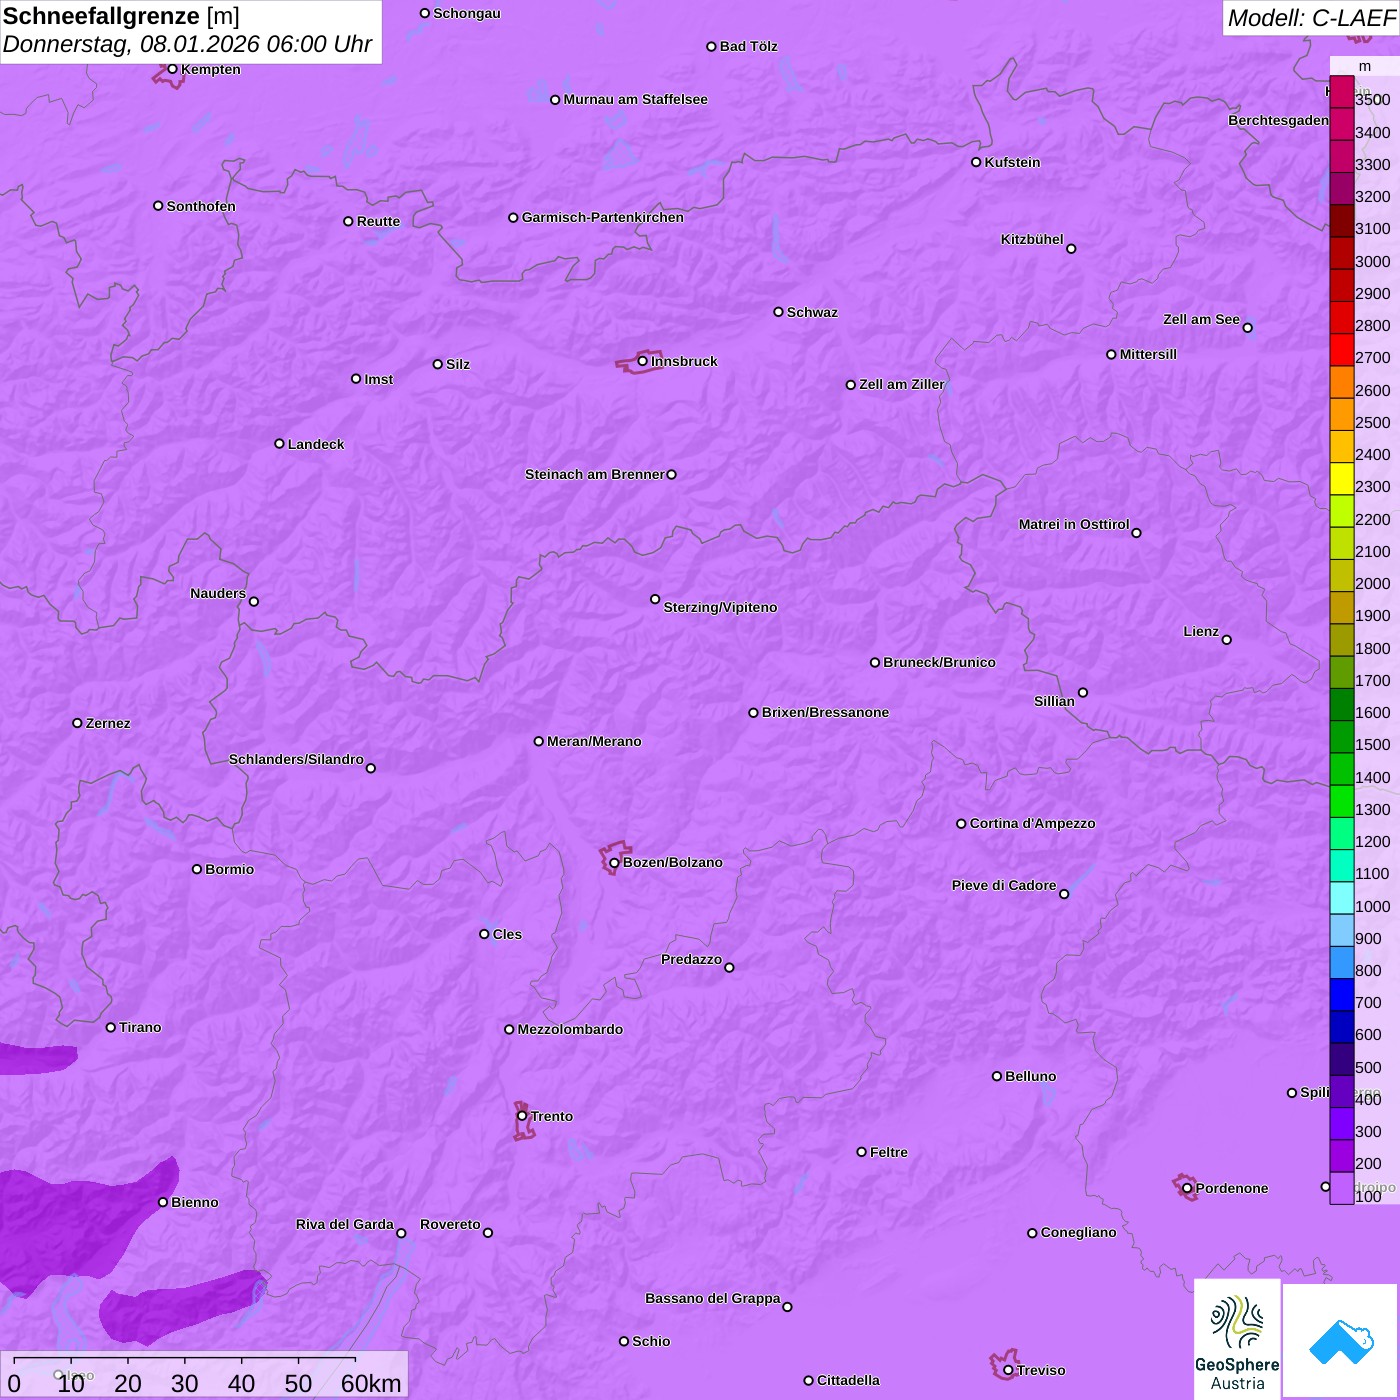
Task: Click the Meran/Merano label
Action: 595,742
